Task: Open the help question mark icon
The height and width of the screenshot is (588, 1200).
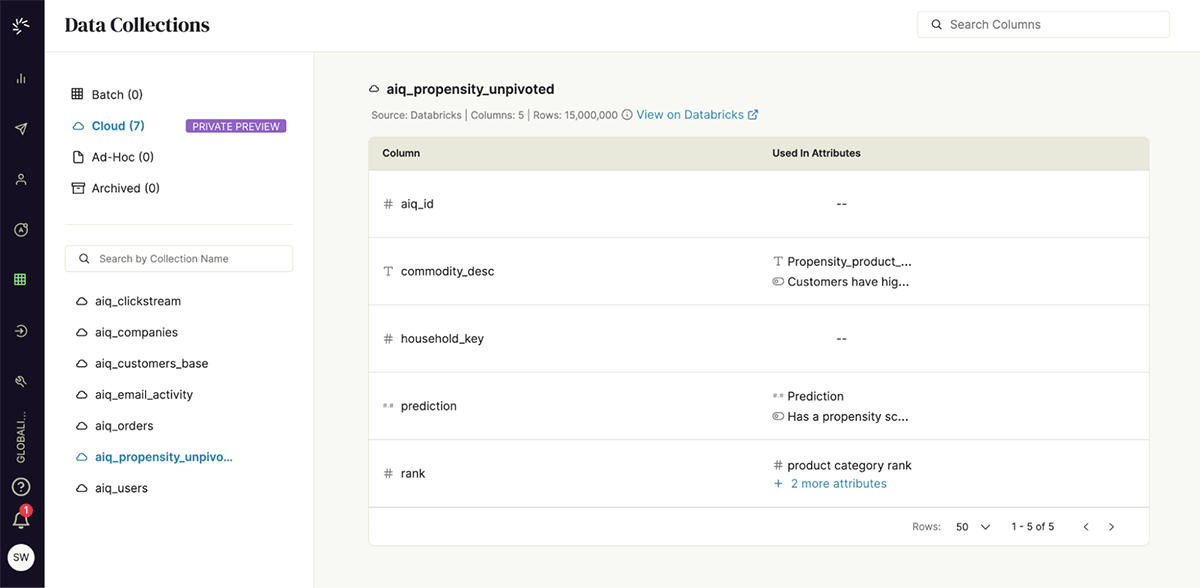Action: pos(21,487)
